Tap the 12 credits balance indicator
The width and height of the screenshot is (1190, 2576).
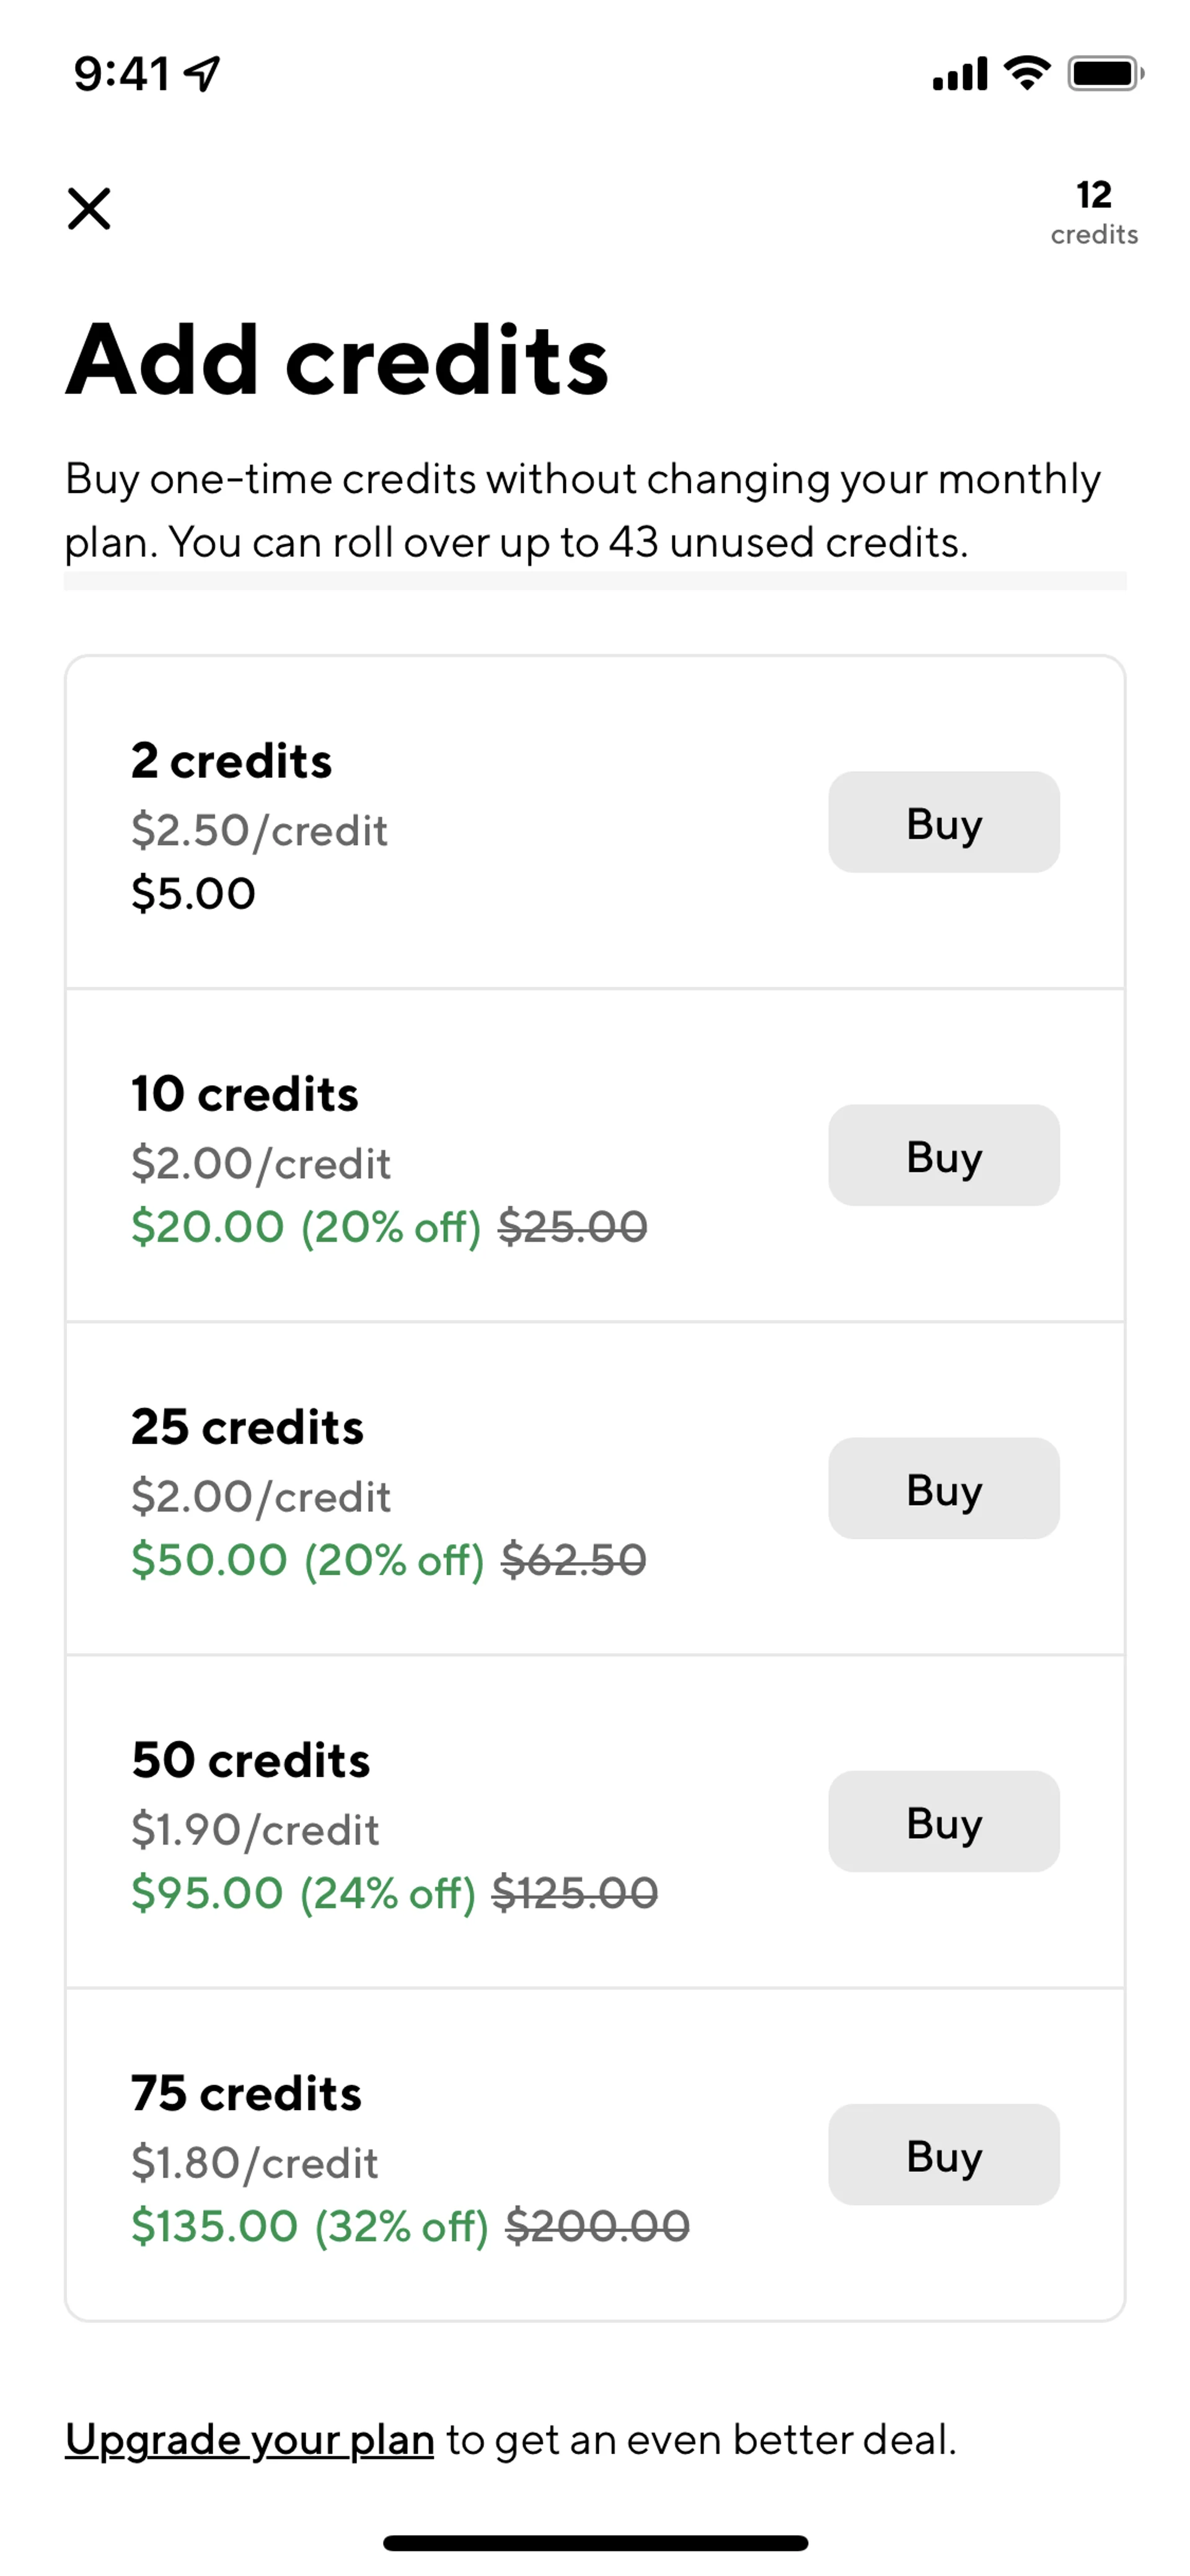click(x=1093, y=212)
